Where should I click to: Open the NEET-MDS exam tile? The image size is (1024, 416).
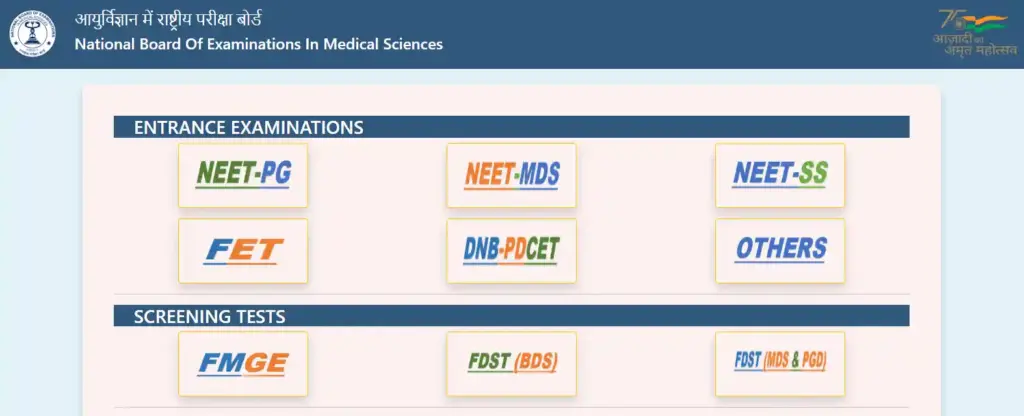[511, 175]
